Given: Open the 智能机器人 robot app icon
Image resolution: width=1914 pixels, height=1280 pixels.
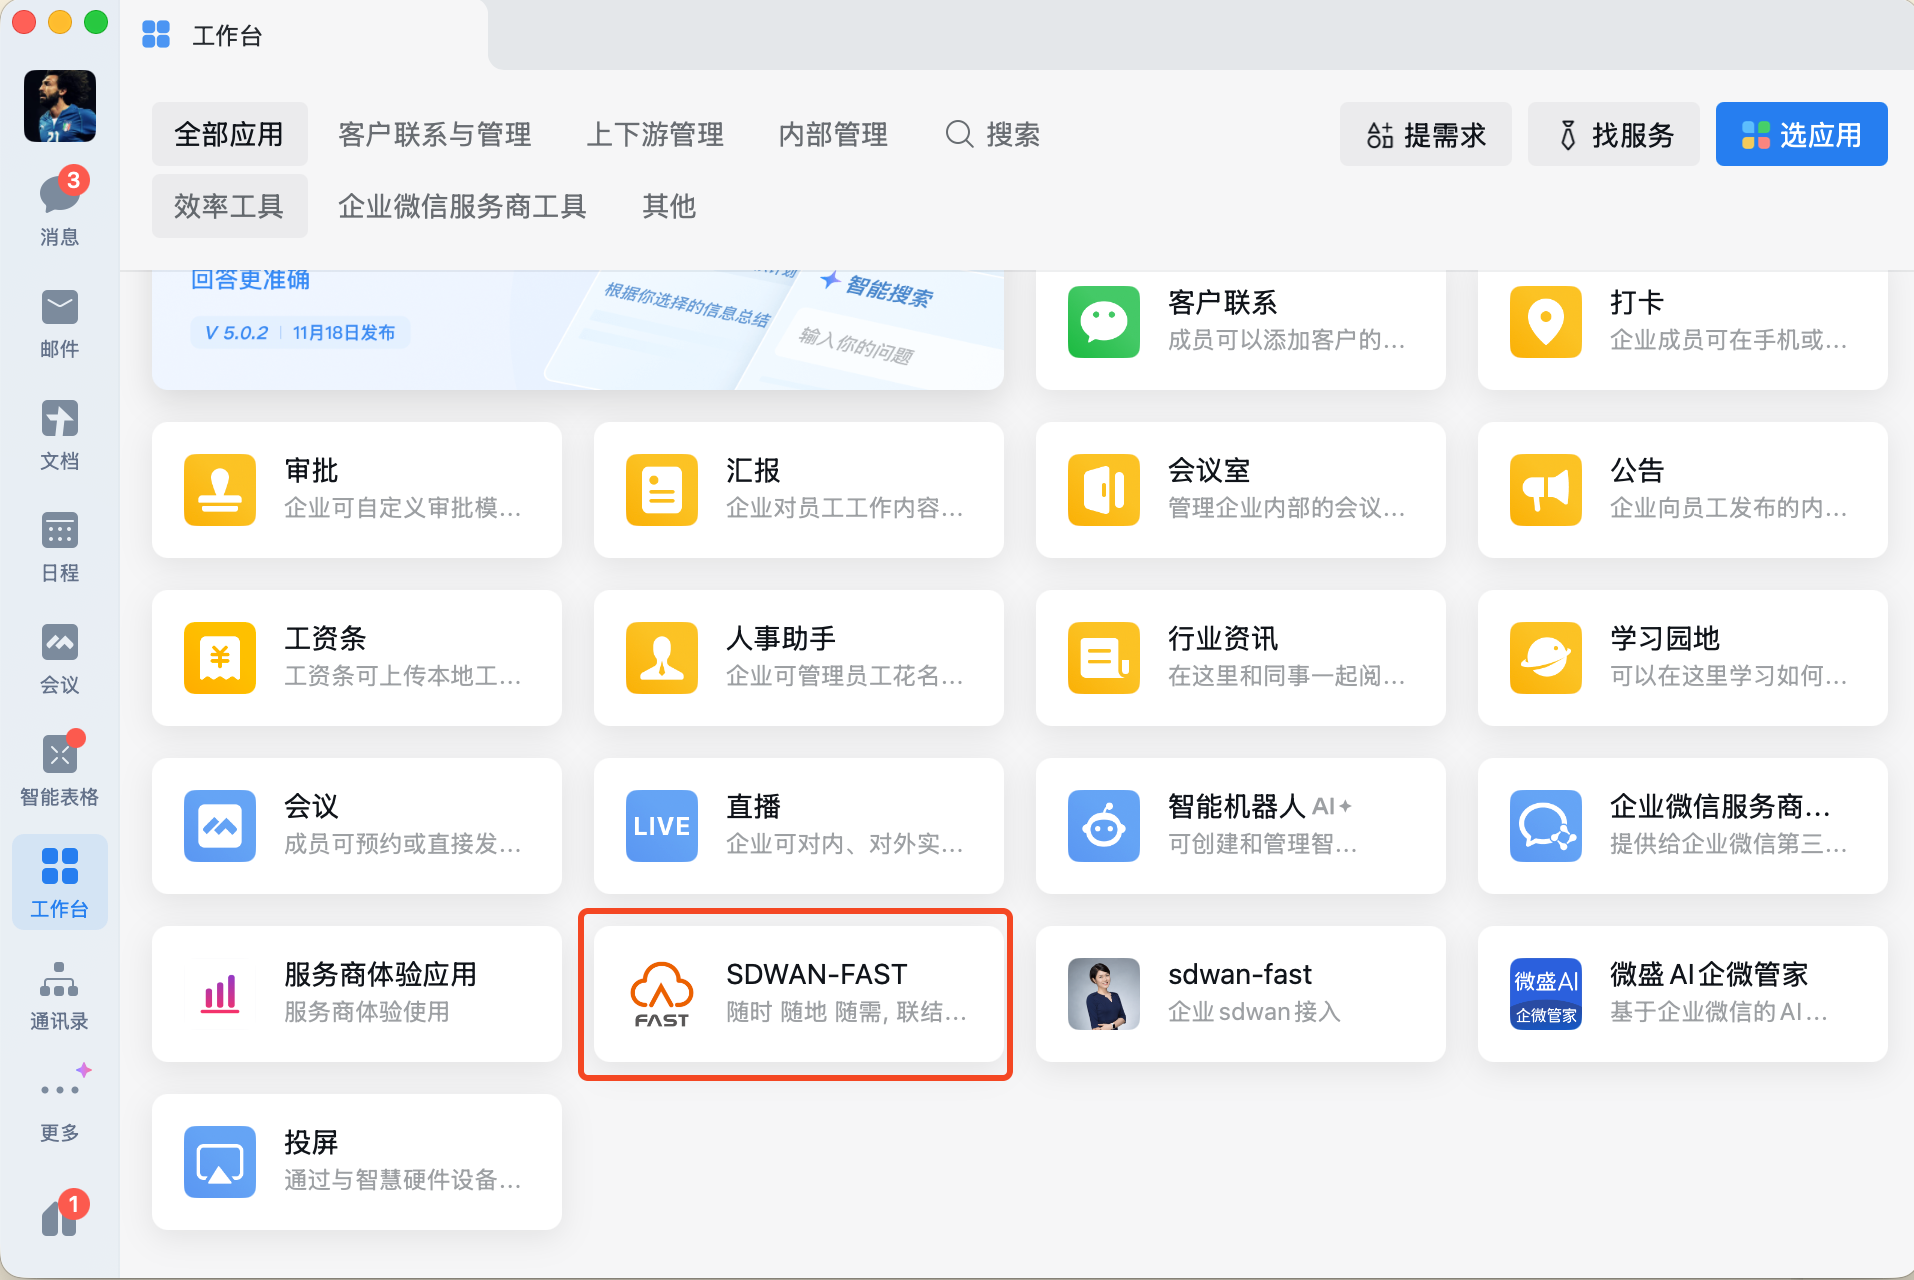Looking at the screenshot, I should 1103,826.
